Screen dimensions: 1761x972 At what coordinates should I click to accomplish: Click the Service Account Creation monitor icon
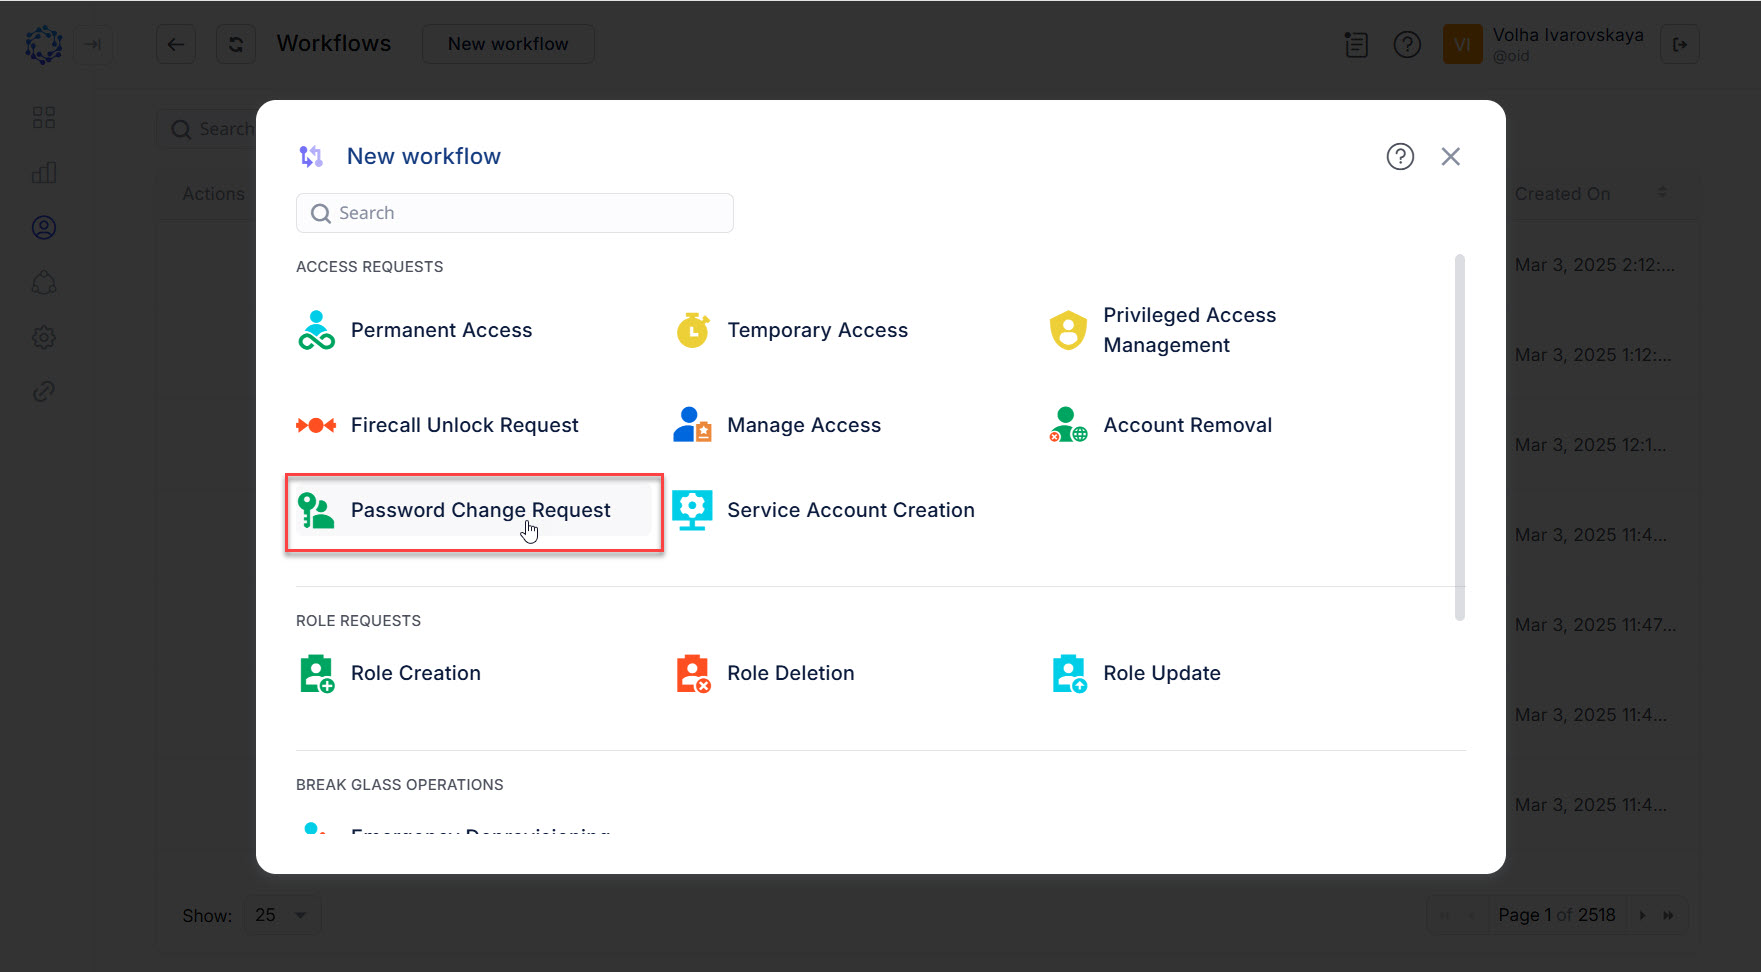coord(692,509)
